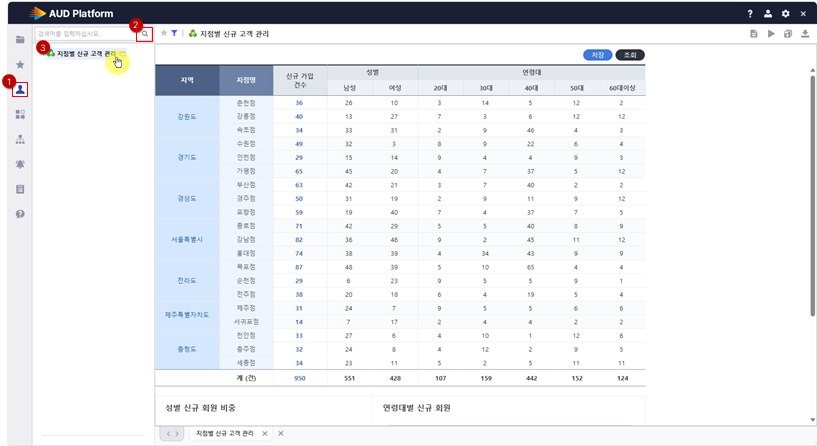The image size is (817, 446).
Task: Toggle the favorite star beside the report title
Action: pos(163,34)
